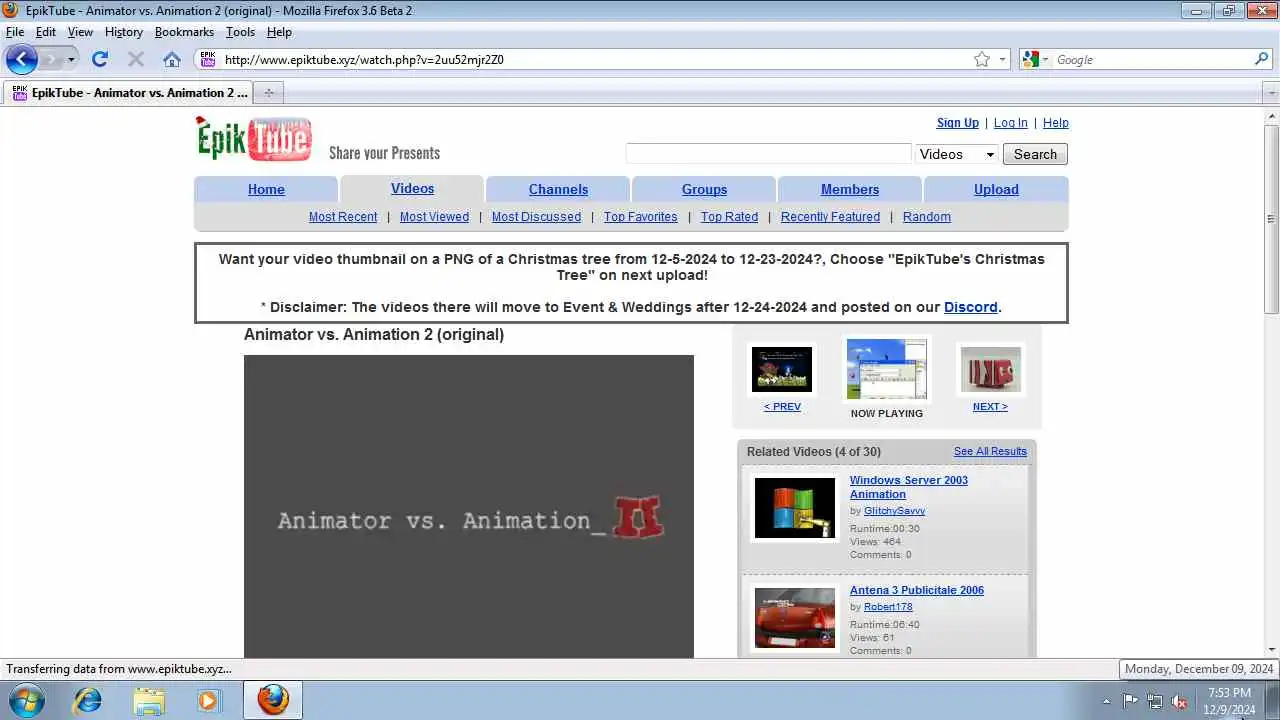Select the EpikTube Animator vs. Animation tab
Viewport: 1280px width, 720px height.
(x=129, y=93)
